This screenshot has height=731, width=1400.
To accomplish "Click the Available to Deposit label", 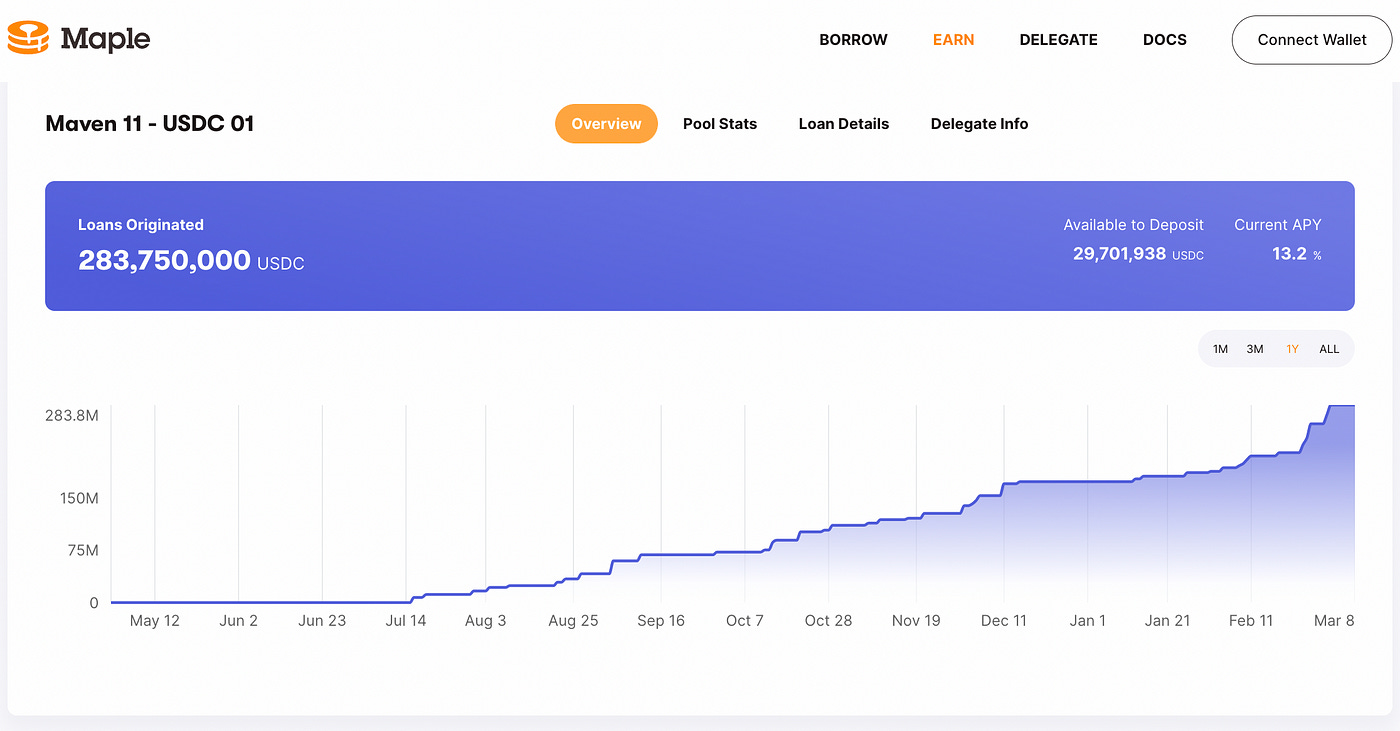I will (x=1133, y=225).
